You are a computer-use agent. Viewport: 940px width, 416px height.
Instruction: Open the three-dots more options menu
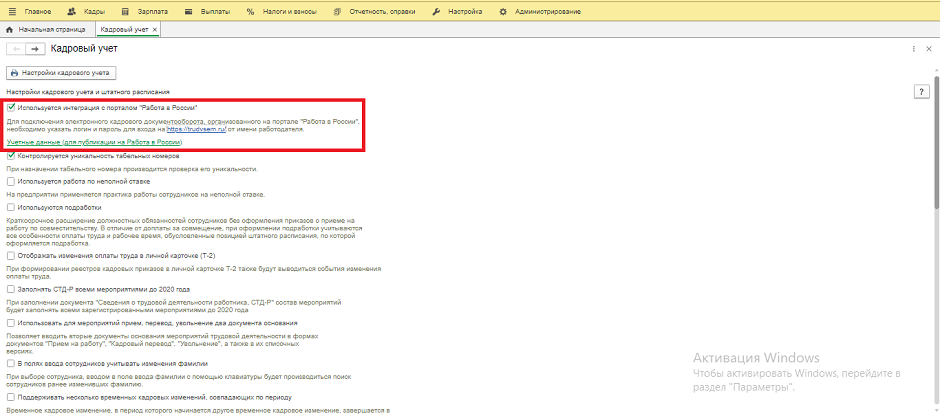click(913, 49)
